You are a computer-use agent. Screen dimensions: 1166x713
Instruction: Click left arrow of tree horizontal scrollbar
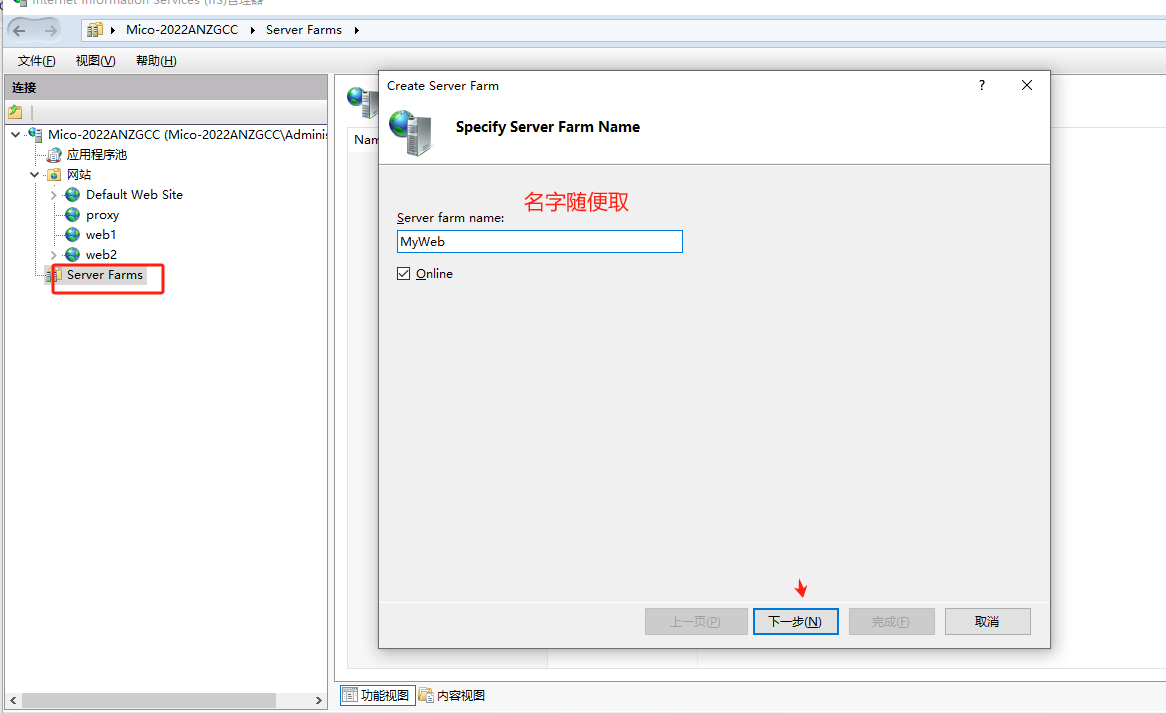[13, 700]
